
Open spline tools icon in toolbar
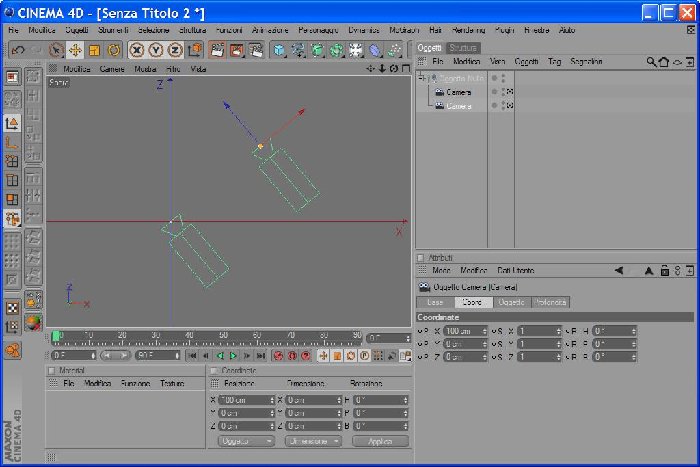pos(298,50)
